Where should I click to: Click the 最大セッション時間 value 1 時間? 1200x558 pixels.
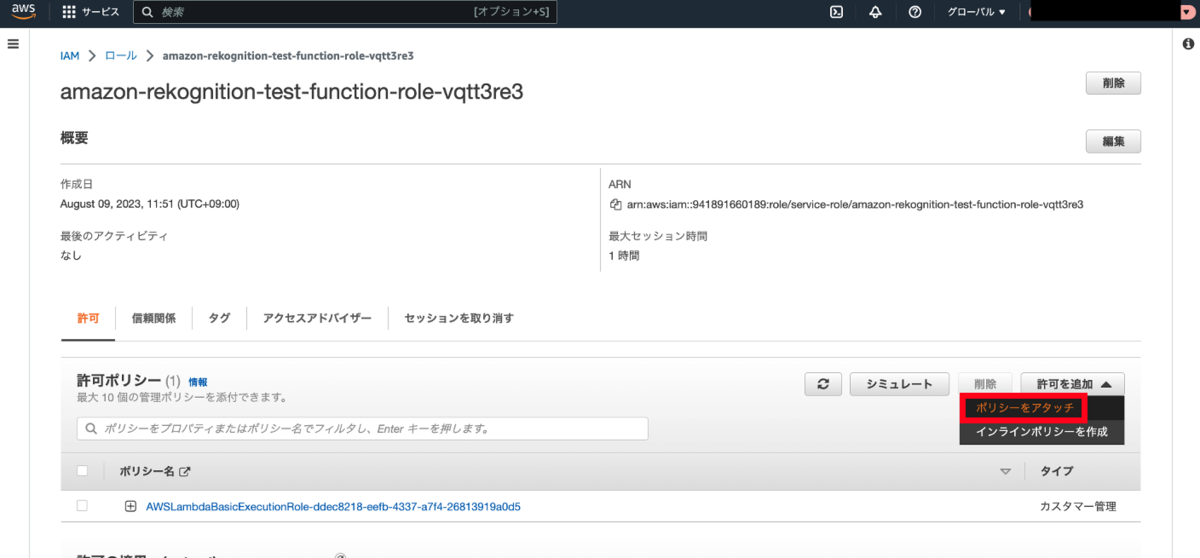(x=624, y=255)
